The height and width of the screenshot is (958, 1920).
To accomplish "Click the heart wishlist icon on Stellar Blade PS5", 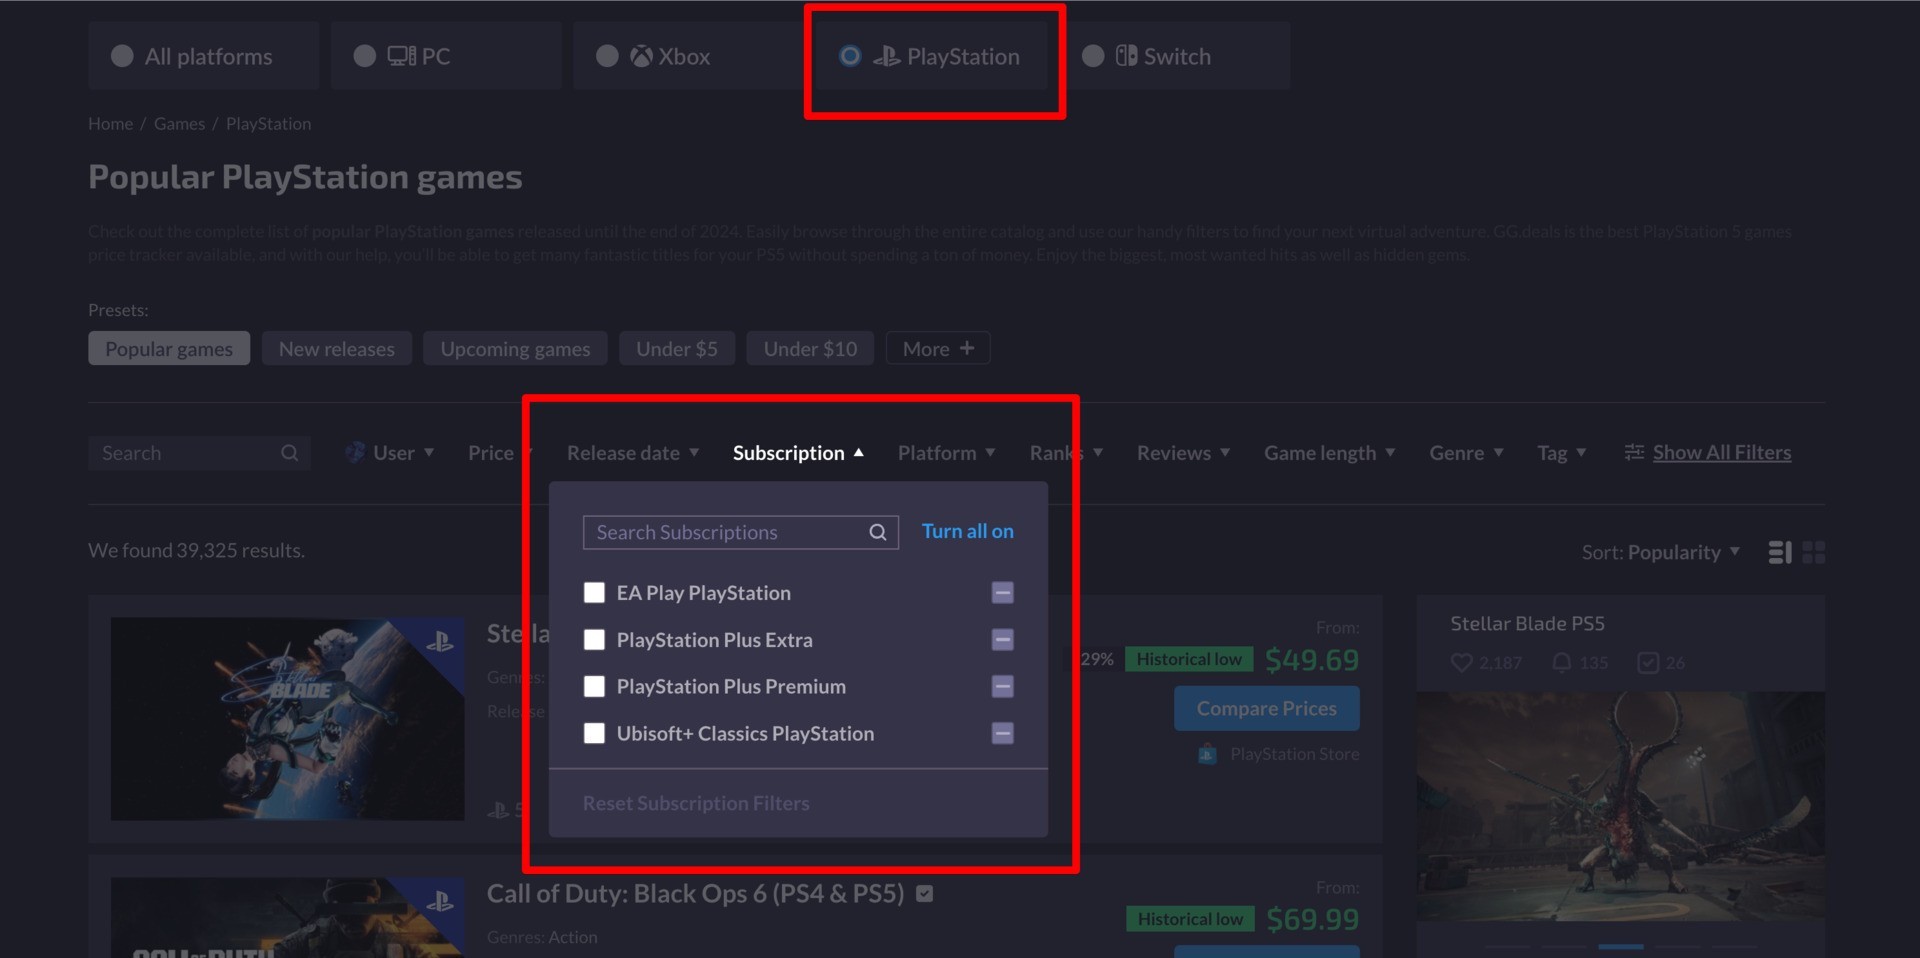I will (1461, 662).
